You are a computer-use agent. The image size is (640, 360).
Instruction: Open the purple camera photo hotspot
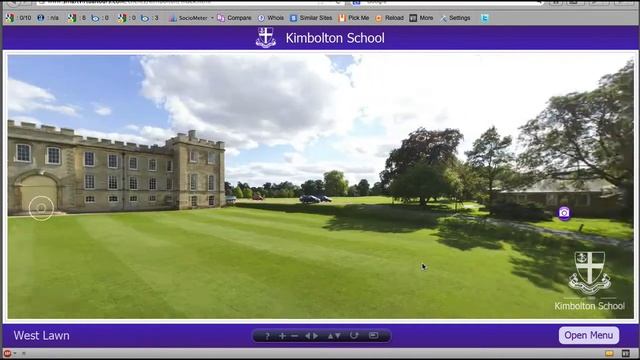[x=564, y=213]
